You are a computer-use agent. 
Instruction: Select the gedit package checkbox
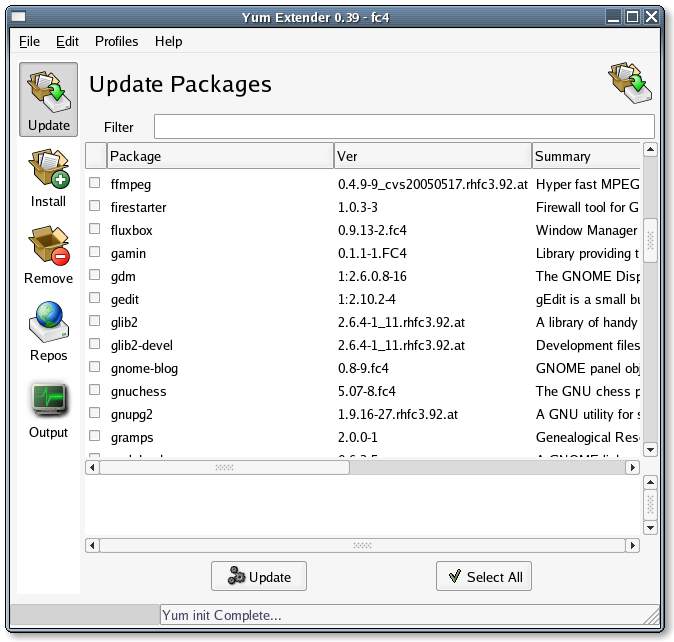(x=95, y=299)
